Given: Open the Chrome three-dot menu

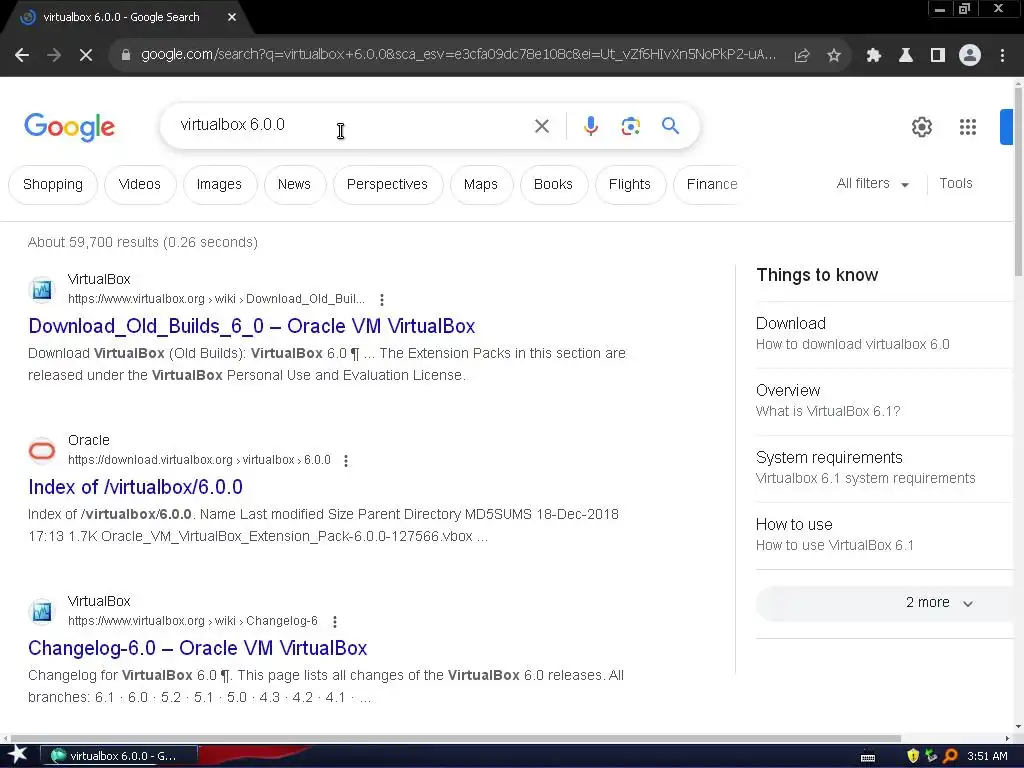Looking at the screenshot, I should (1002, 56).
